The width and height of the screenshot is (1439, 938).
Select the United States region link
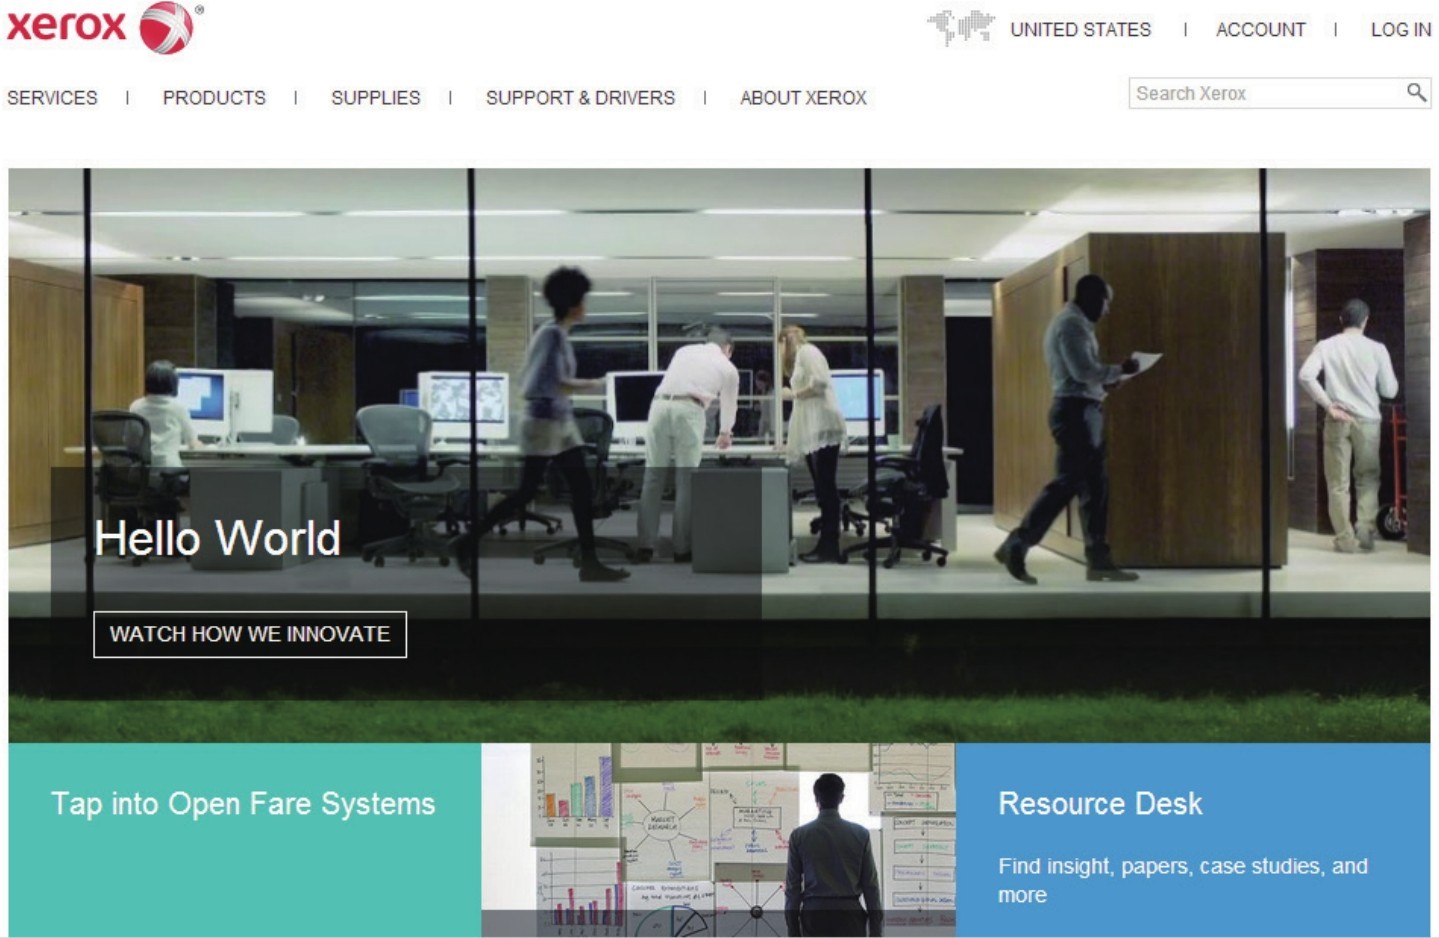tap(1080, 30)
